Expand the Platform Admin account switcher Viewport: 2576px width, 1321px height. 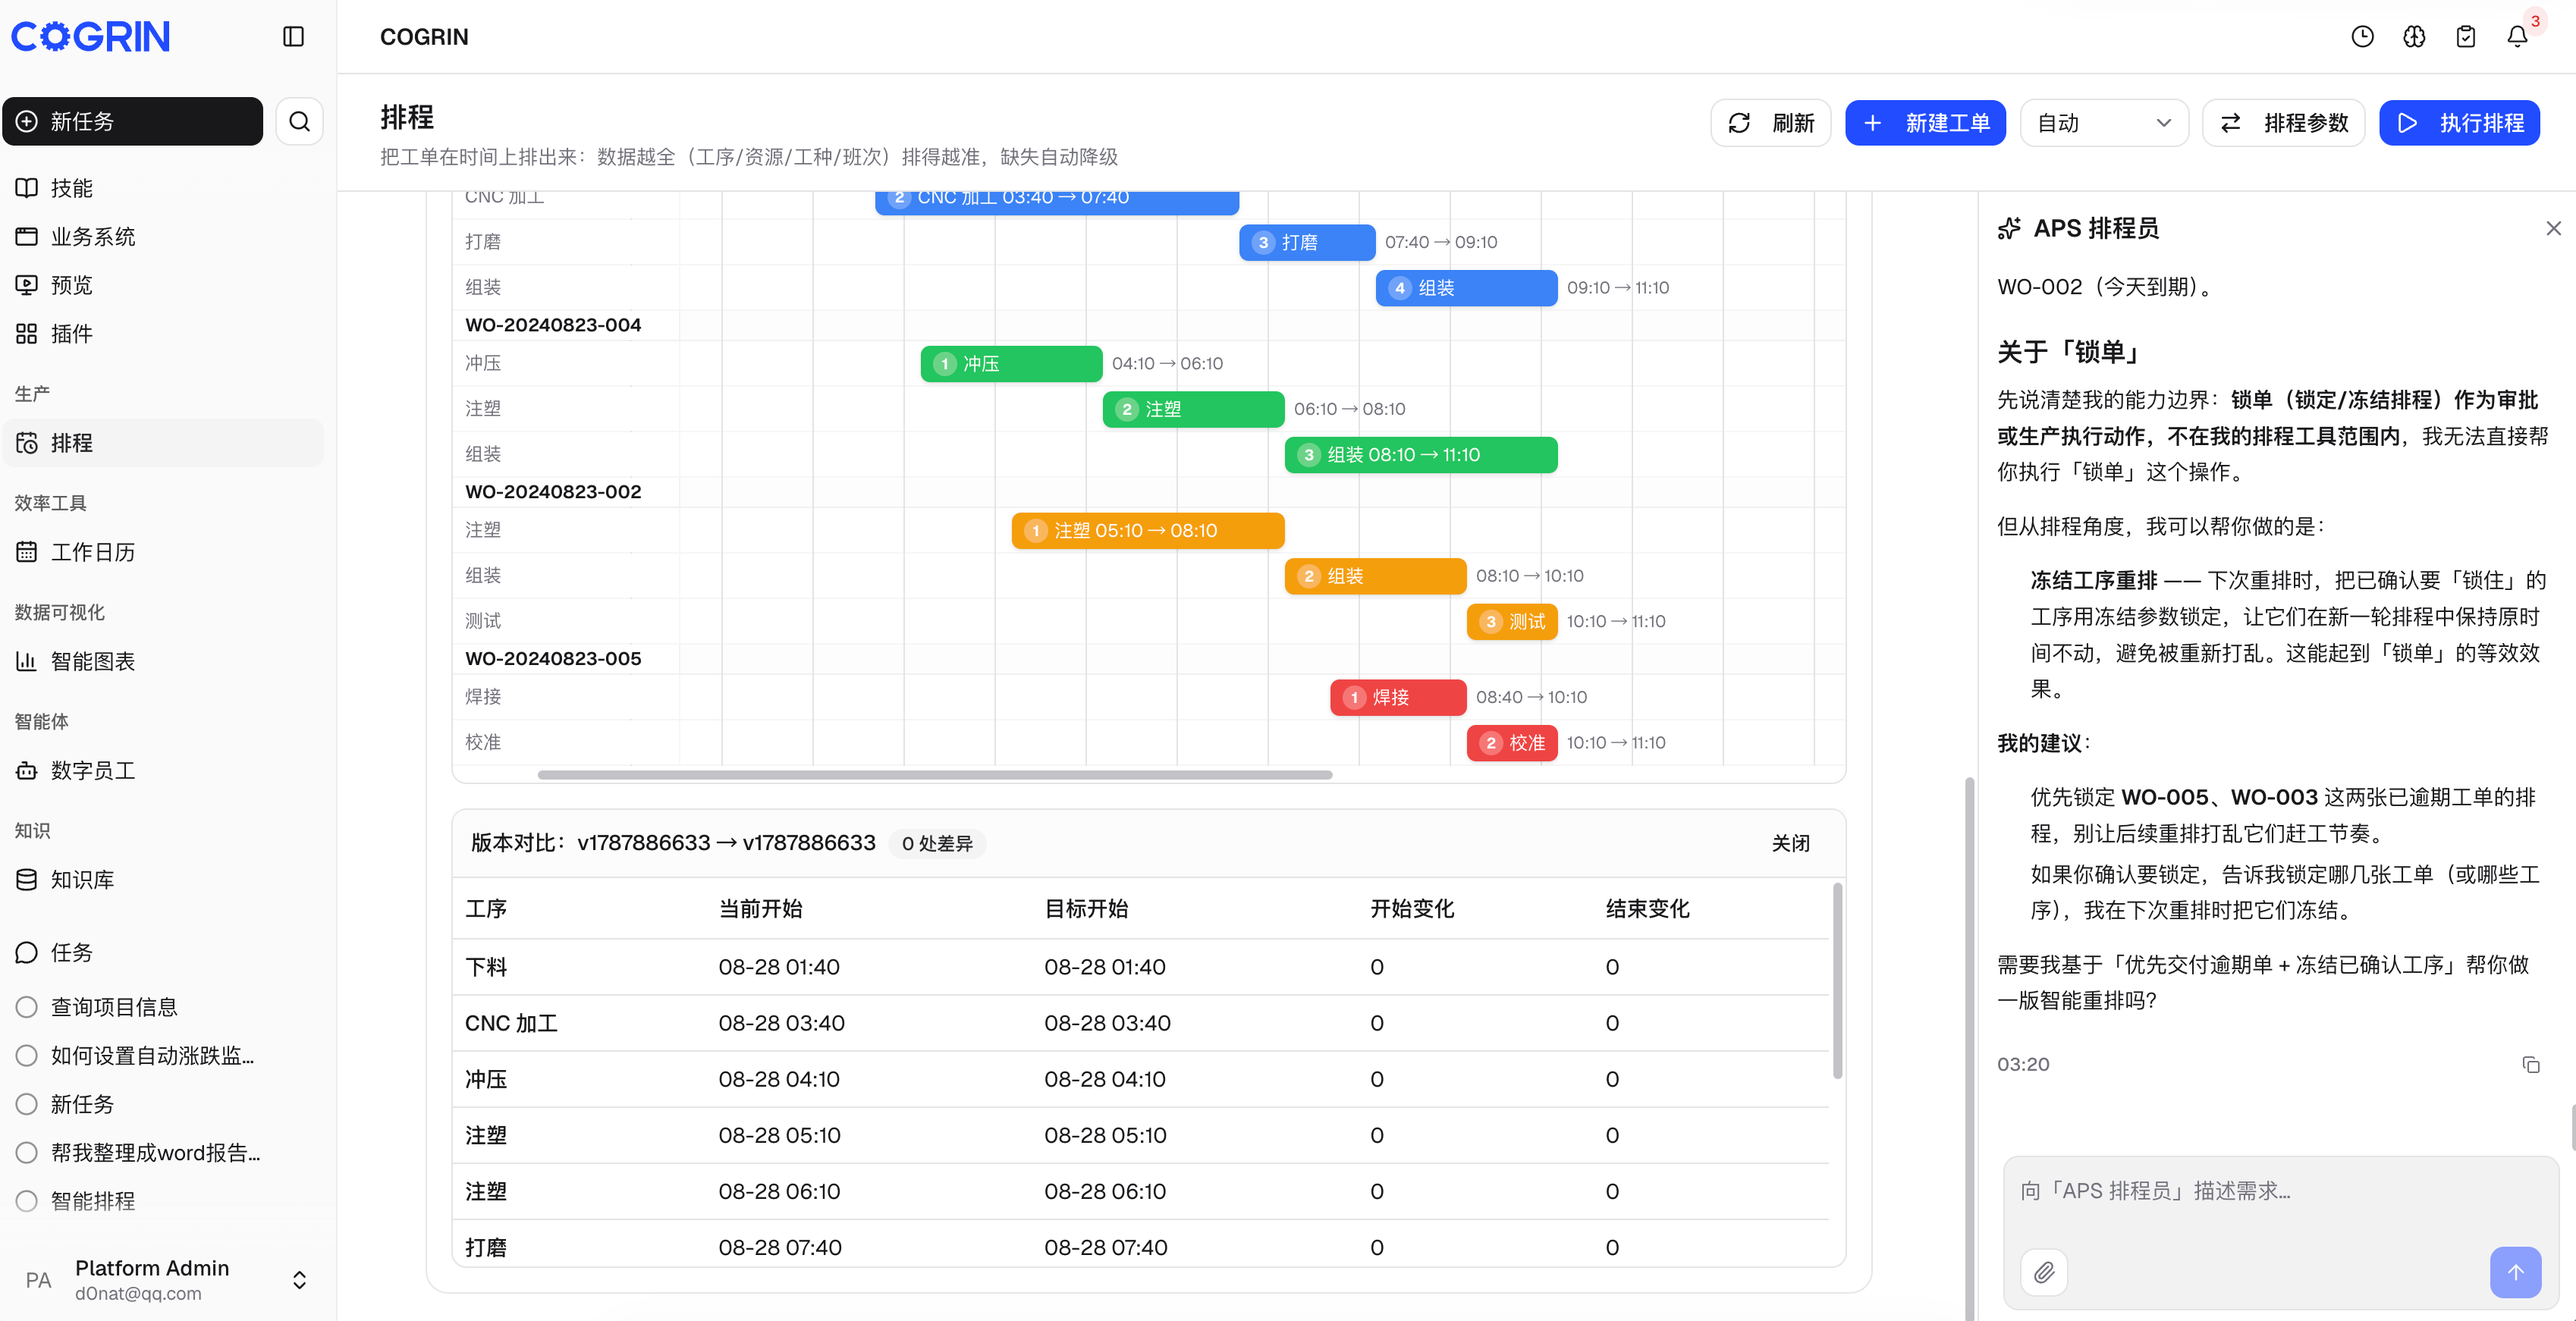[x=299, y=1280]
